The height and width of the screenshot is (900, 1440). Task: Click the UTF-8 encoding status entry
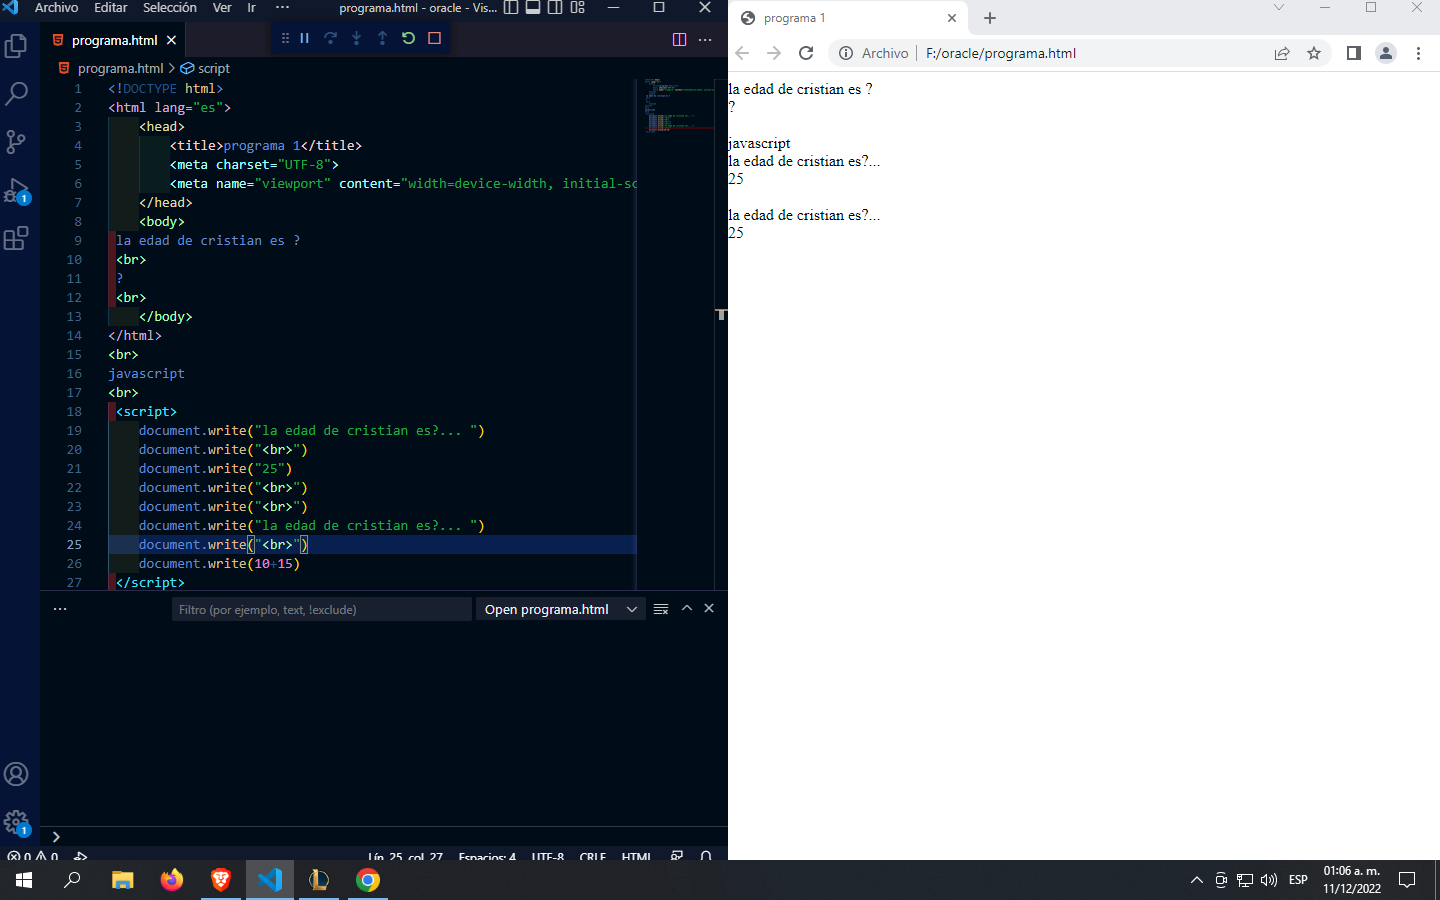[x=548, y=856]
